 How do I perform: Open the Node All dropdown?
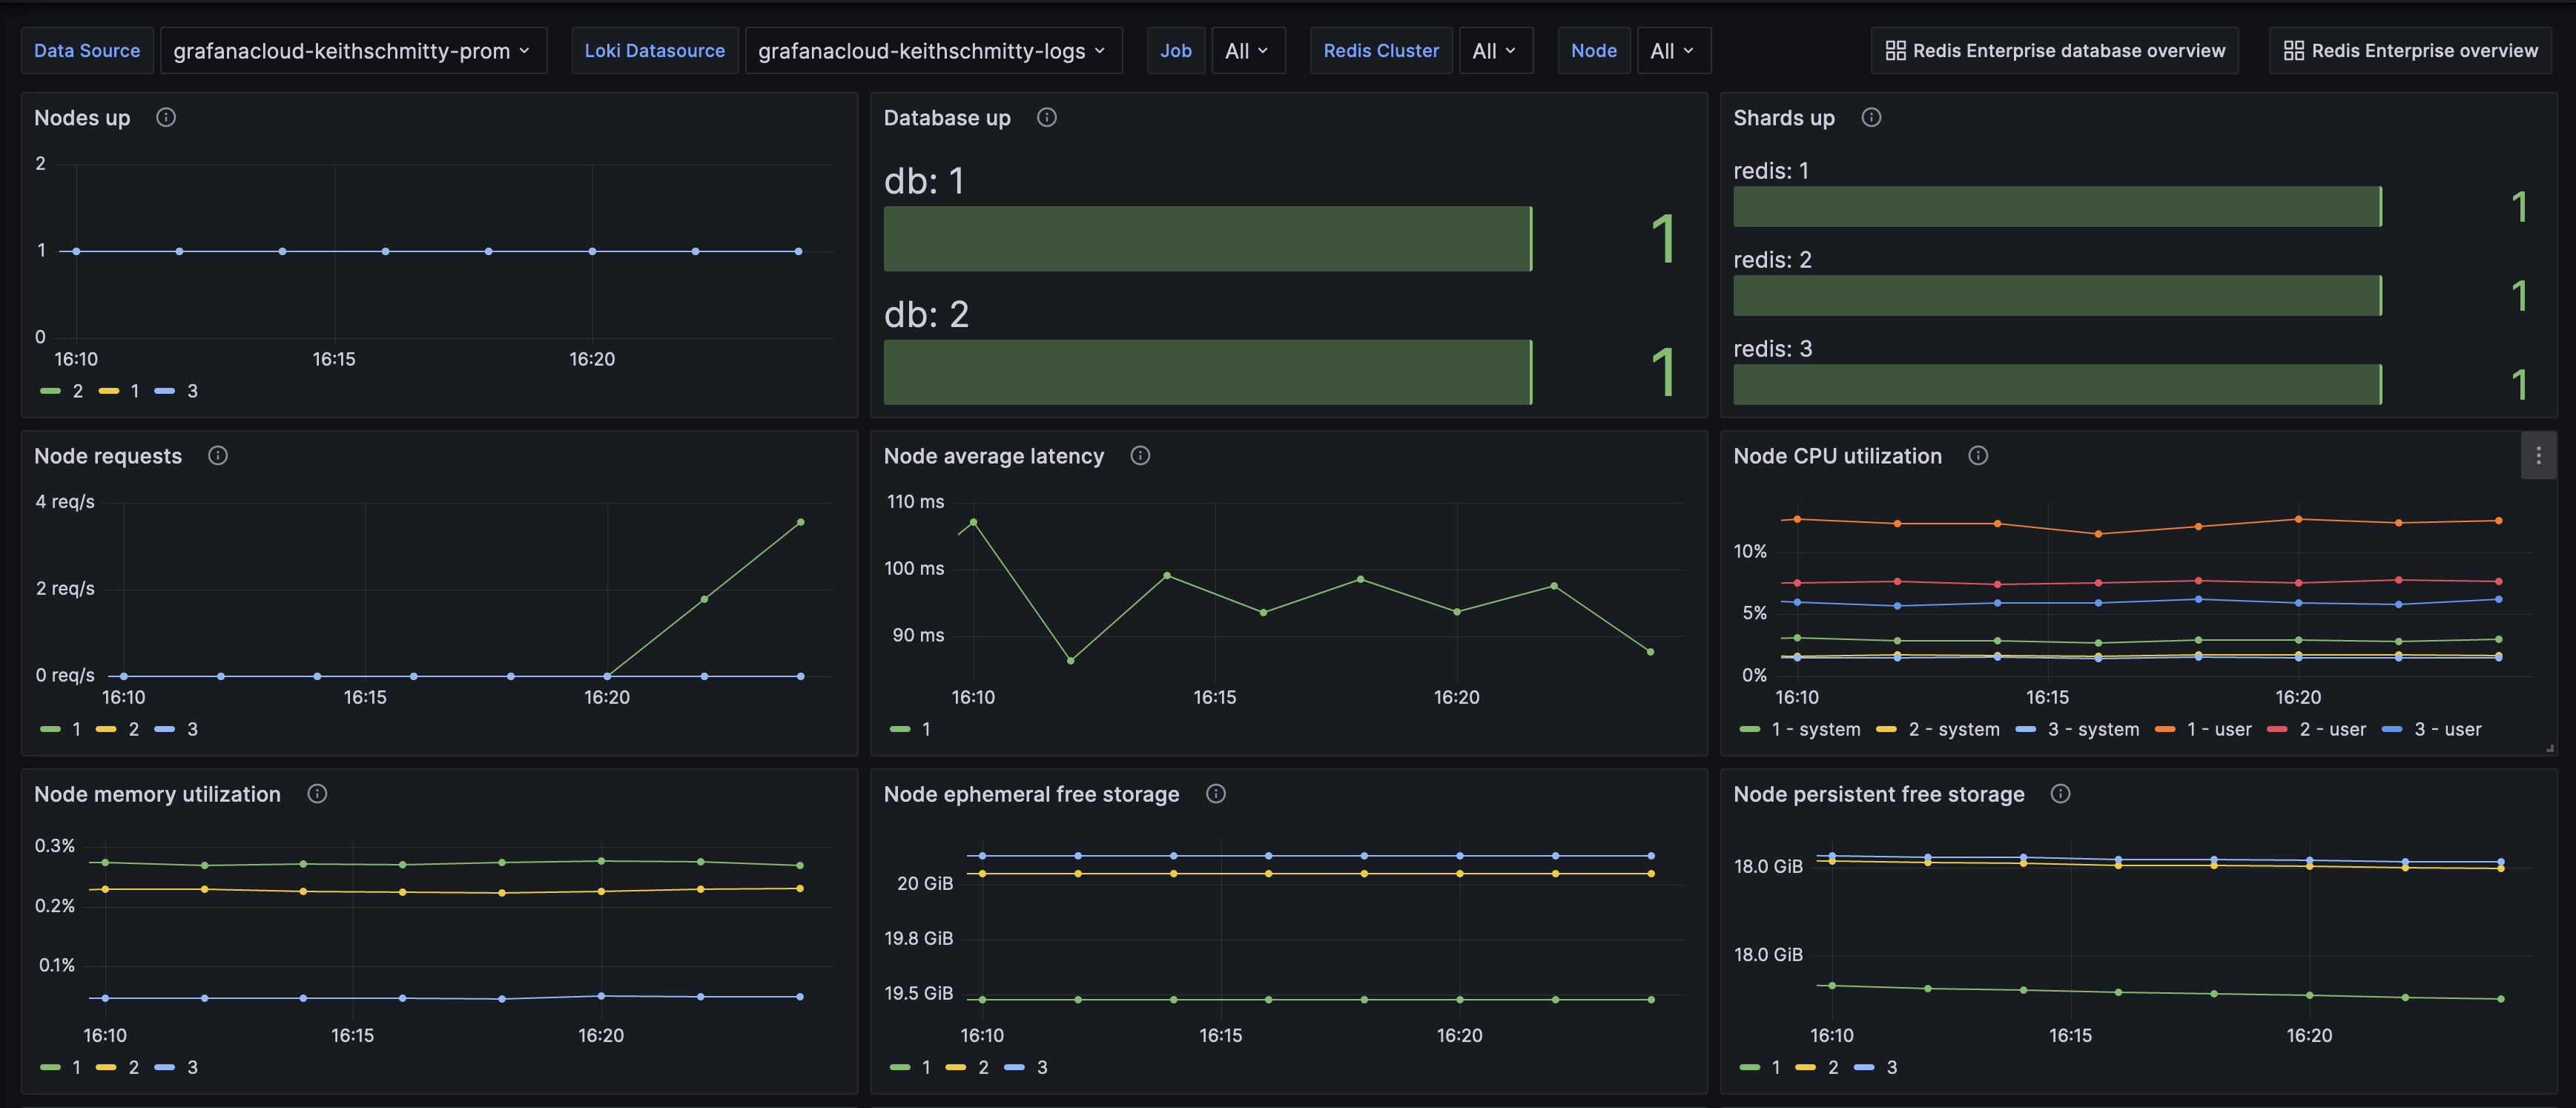[1673, 50]
